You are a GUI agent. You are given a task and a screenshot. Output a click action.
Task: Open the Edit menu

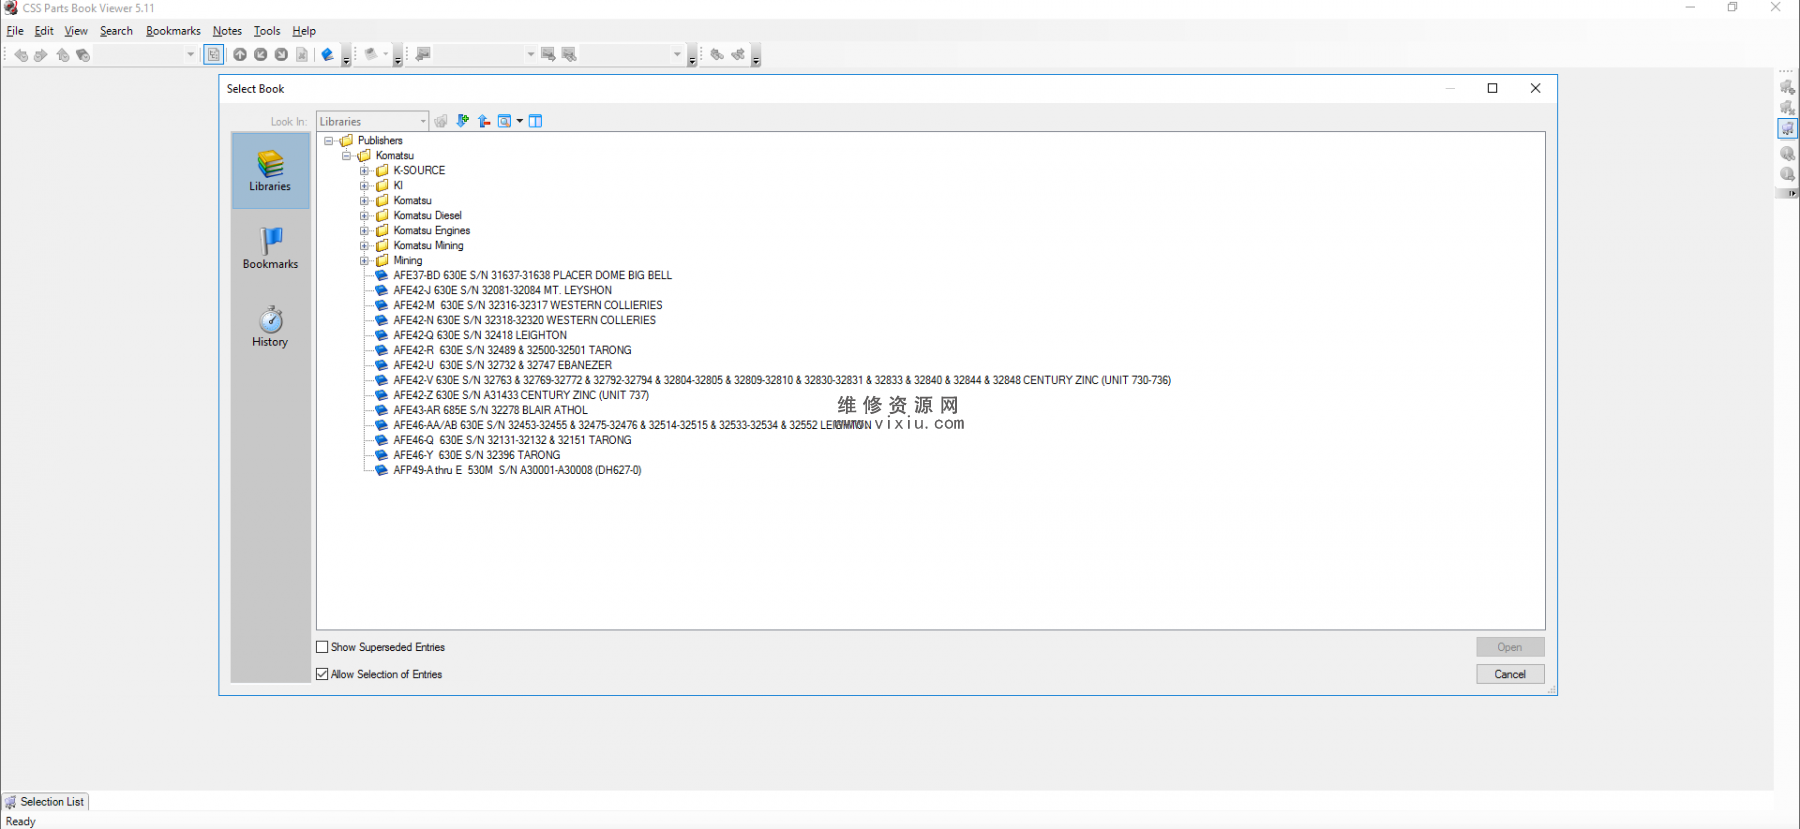pos(44,31)
